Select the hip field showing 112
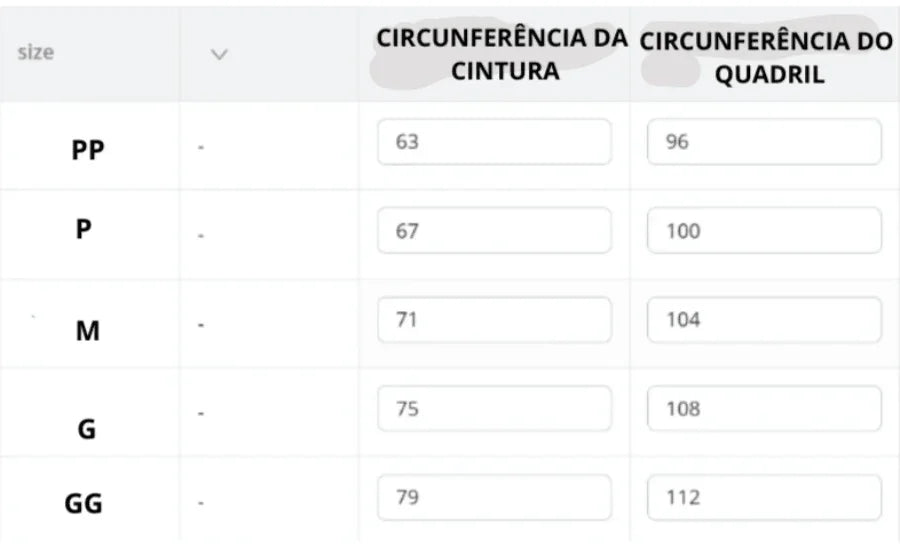This screenshot has height=548, width=900. pyautogui.click(x=764, y=498)
